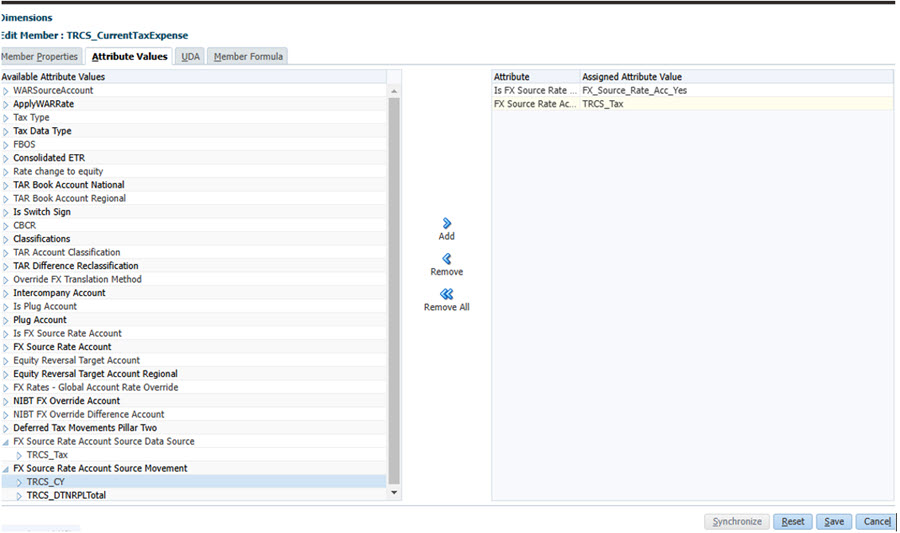Expand TRCS_Tax arrow under Source Data Source
Viewport: 900px width, 533px height.
point(19,455)
